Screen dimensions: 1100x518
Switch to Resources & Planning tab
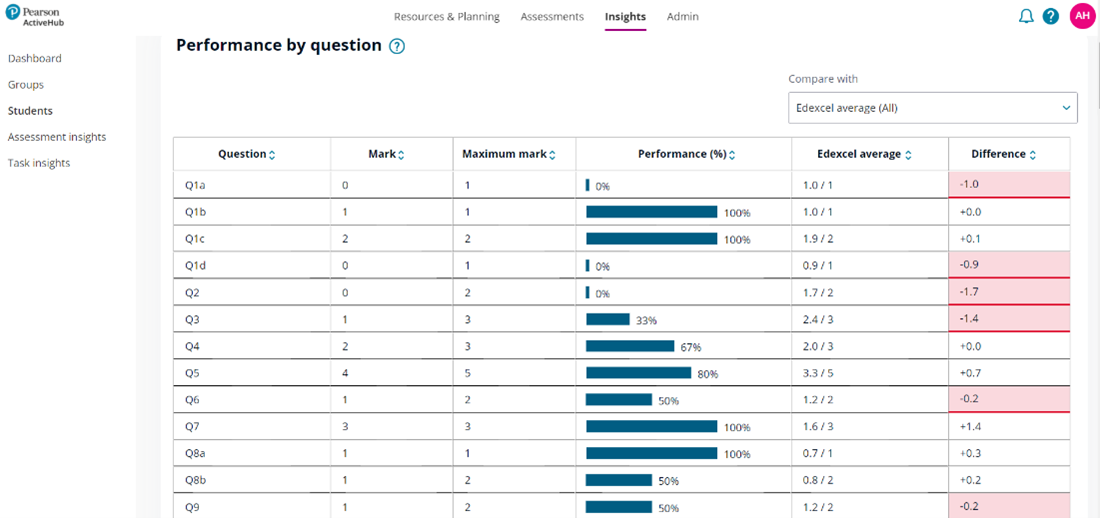click(446, 17)
